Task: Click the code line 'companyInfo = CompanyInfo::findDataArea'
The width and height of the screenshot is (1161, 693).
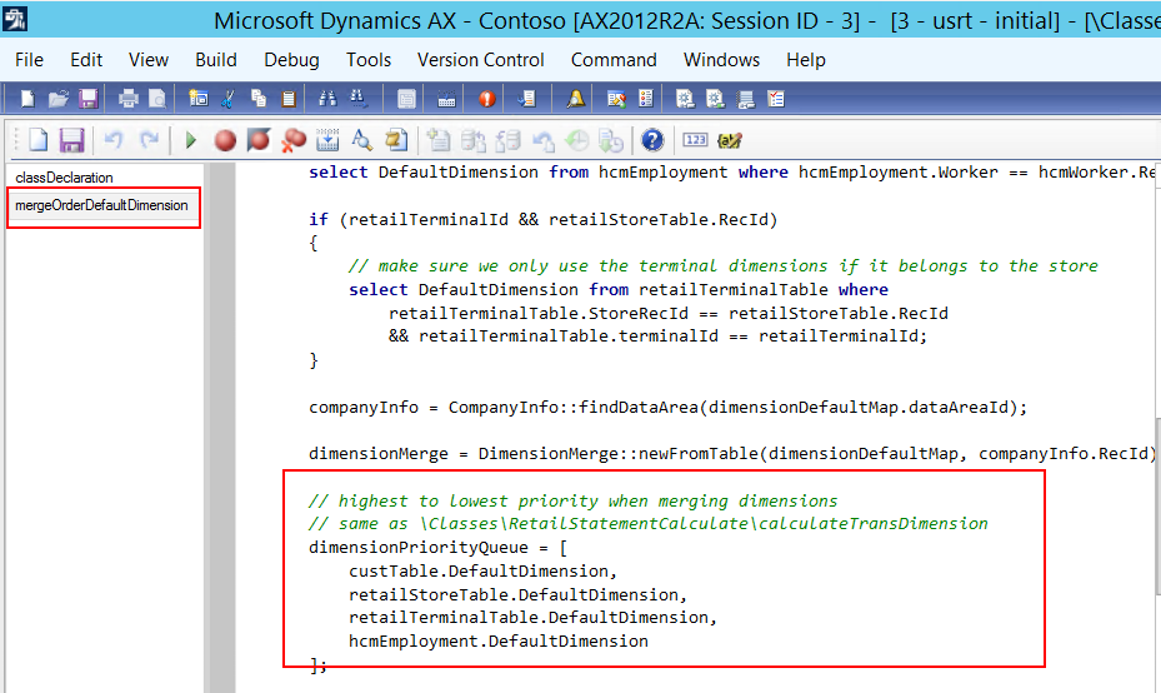Action: pyautogui.click(x=668, y=407)
